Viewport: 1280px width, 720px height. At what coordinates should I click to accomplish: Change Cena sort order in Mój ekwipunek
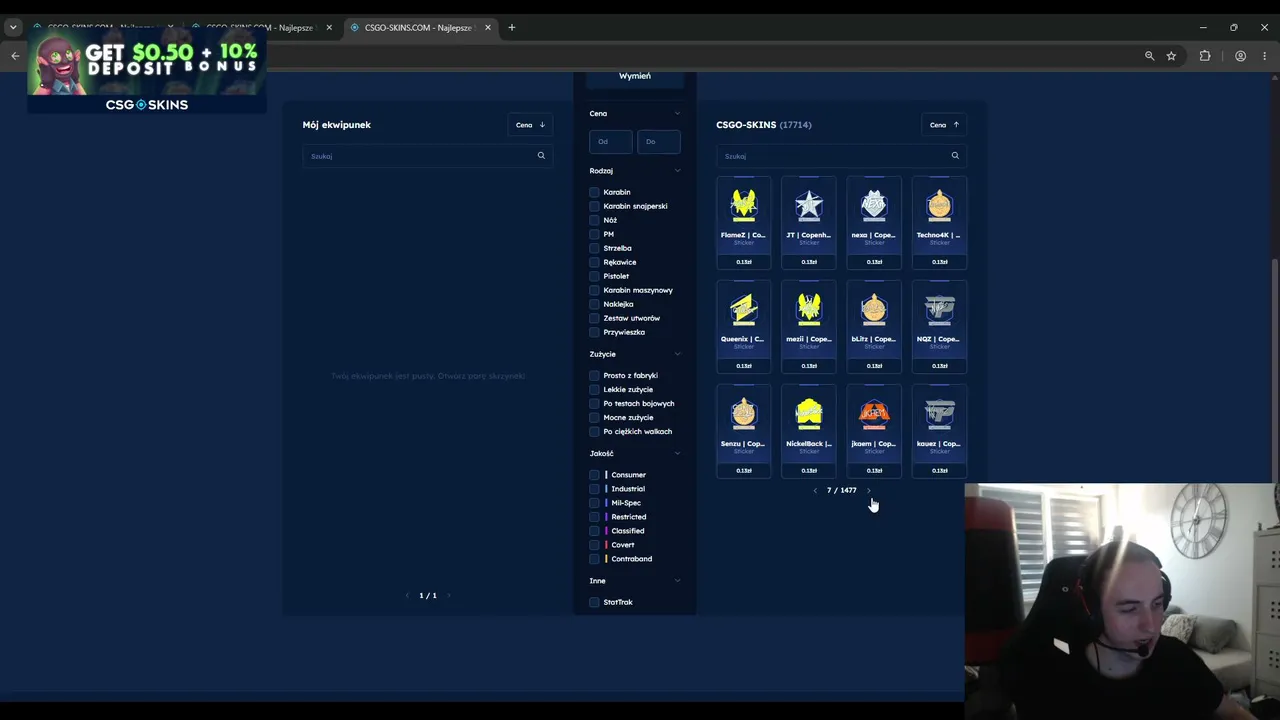coord(530,125)
